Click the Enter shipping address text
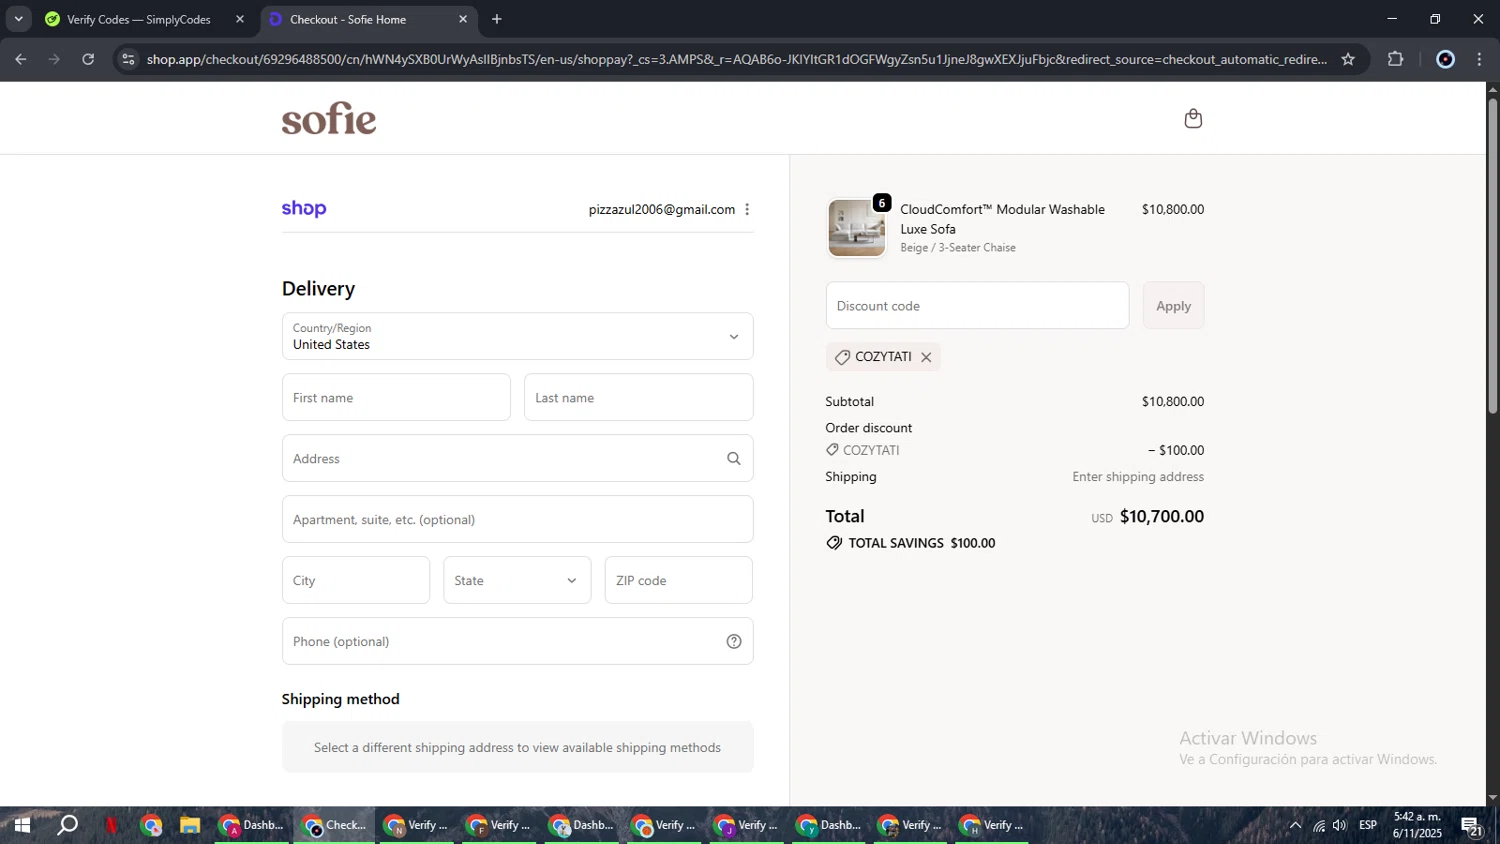The width and height of the screenshot is (1500, 844). [x=1138, y=477]
